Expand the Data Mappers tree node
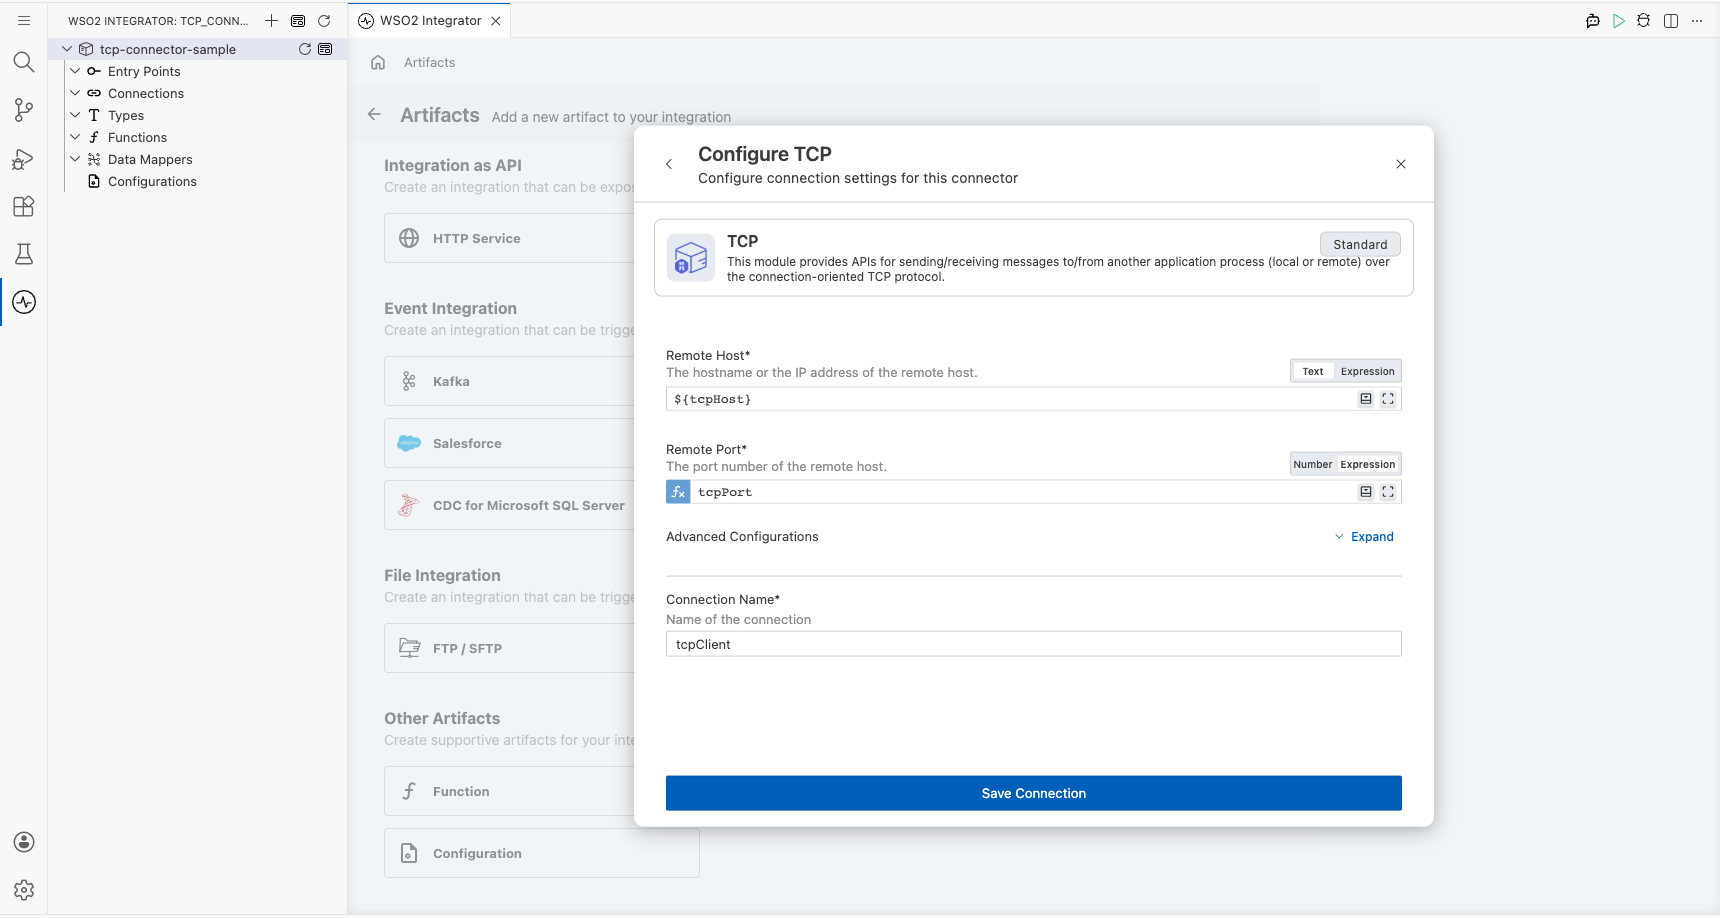Screen dimensions: 1720x918 75,159
